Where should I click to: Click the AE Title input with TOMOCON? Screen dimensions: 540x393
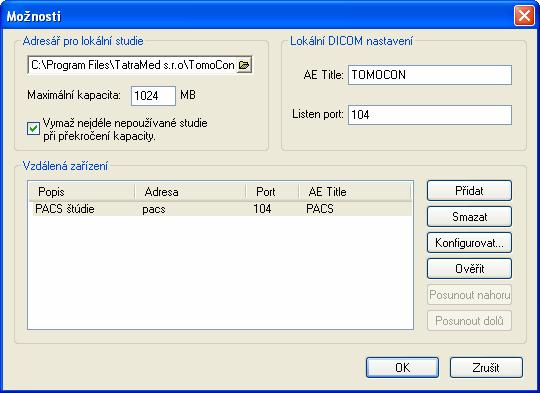[430, 75]
